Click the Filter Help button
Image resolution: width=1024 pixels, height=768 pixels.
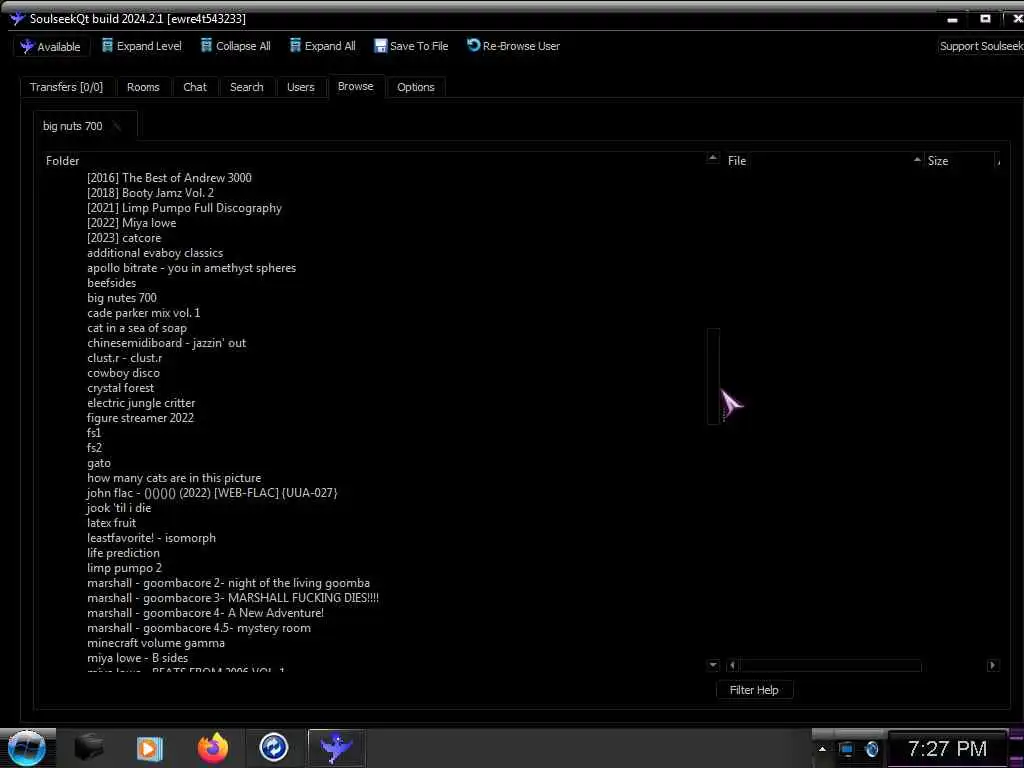[754, 690]
